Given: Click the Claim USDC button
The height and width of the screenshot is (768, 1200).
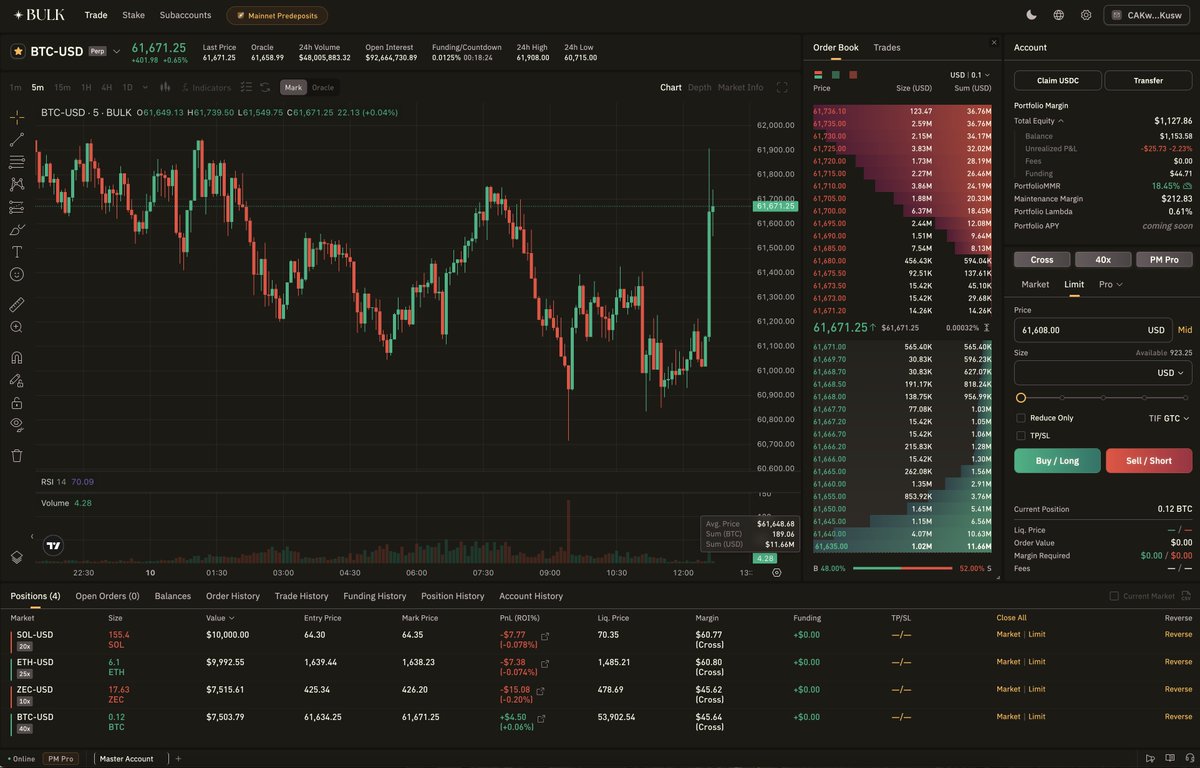Looking at the screenshot, I should [x=1057, y=81].
